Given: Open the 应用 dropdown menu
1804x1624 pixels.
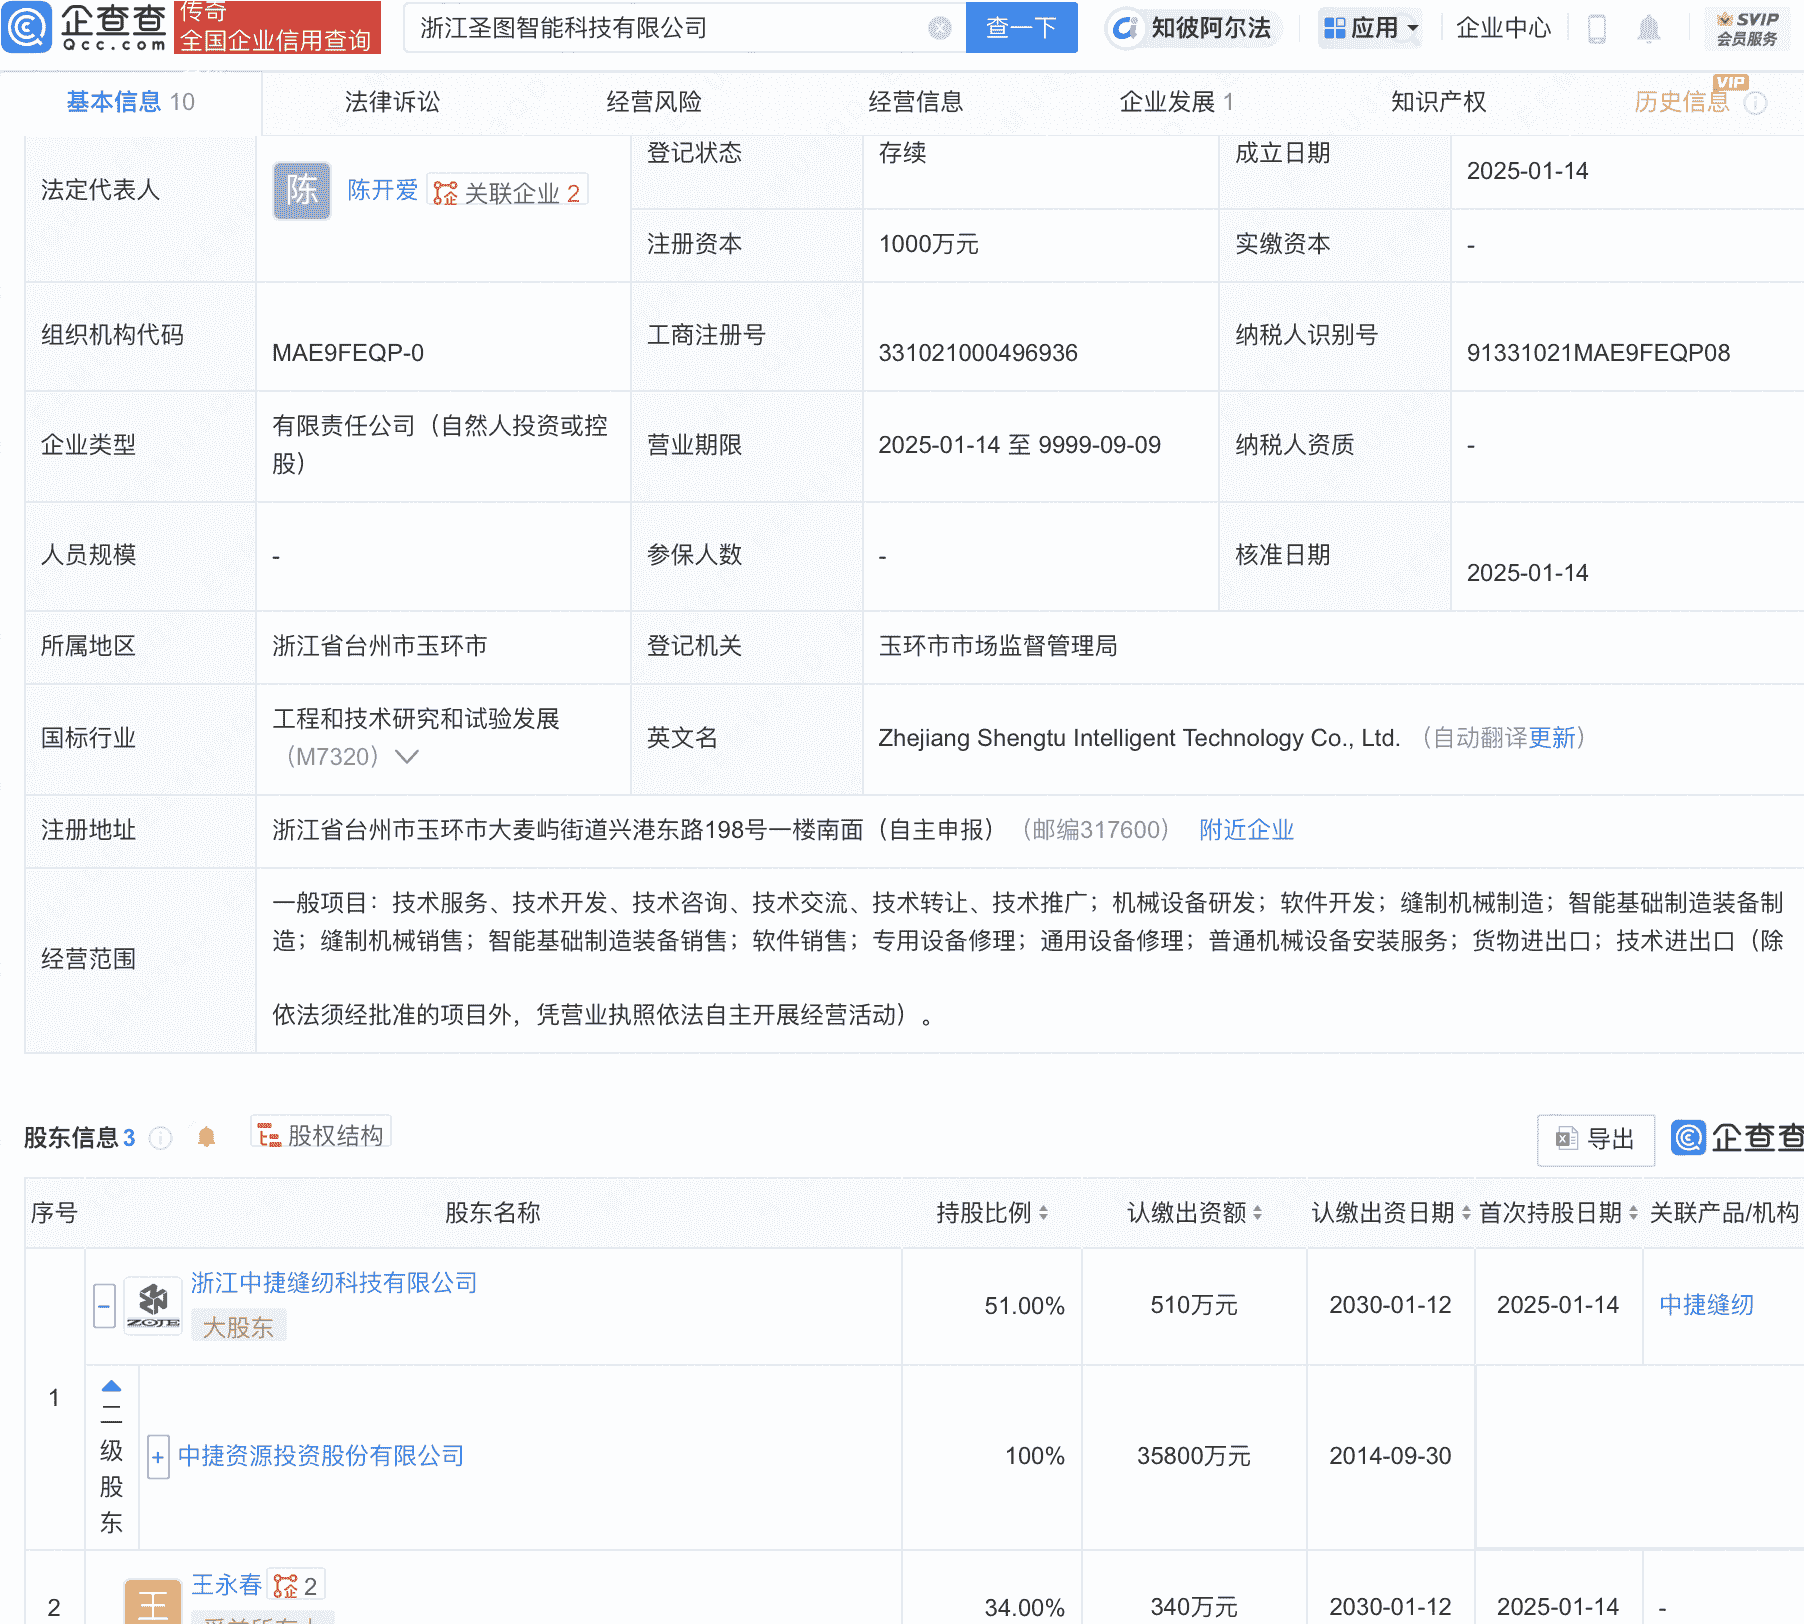Looking at the screenshot, I should [x=1370, y=28].
